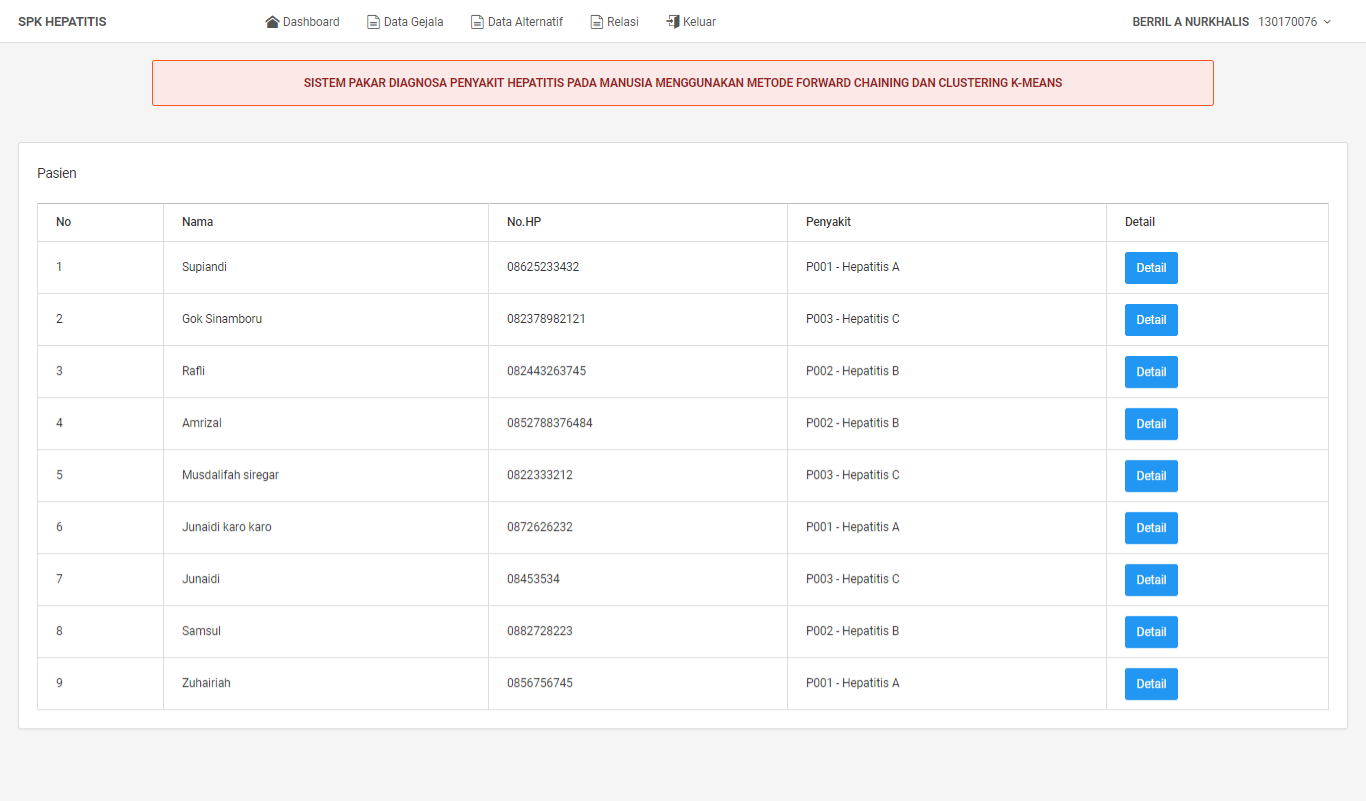Click phone number 0822333212

coord(540,475)
